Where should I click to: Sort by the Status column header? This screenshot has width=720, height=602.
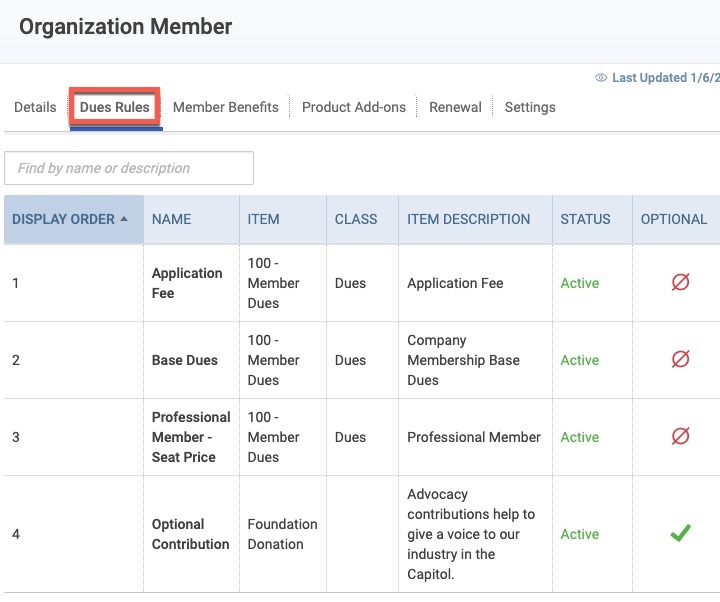(585, 219)
